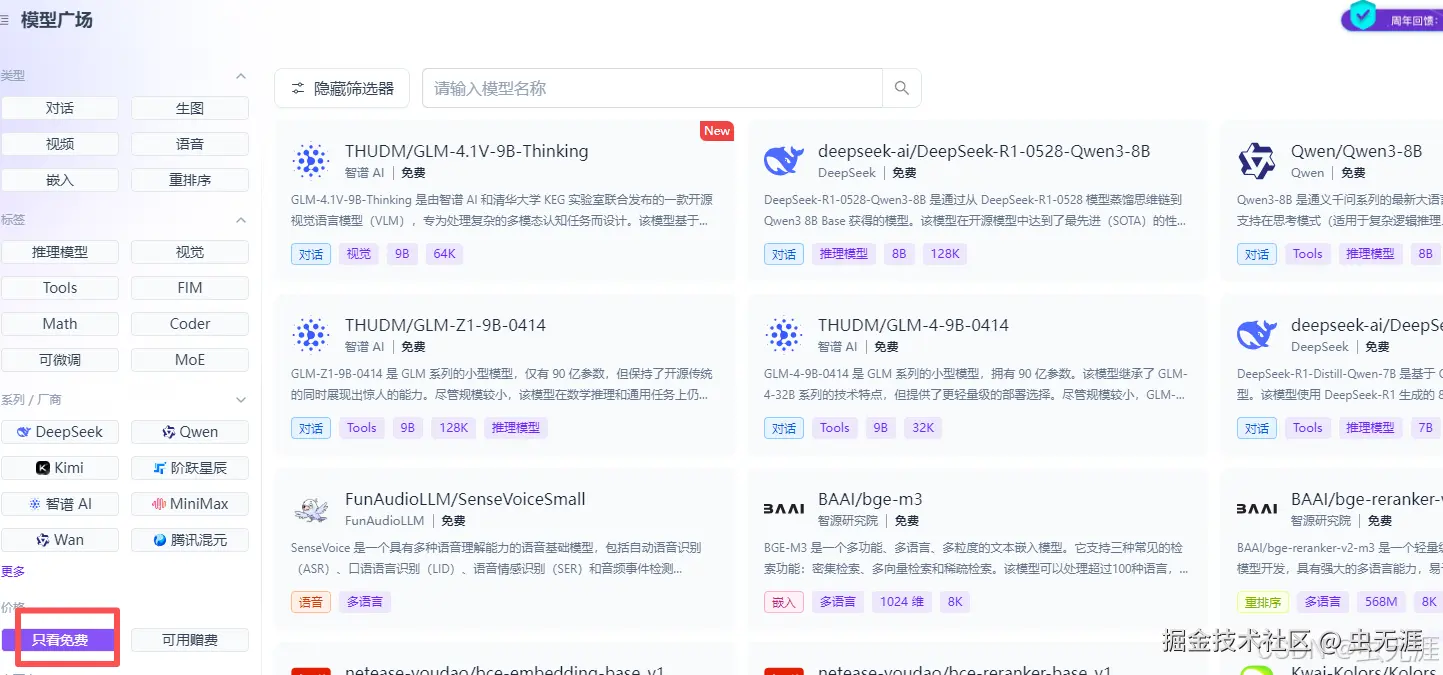Collapse the 类型 filter section
The width and height of the screenshot is (1443, 675).
coord(240,76)
